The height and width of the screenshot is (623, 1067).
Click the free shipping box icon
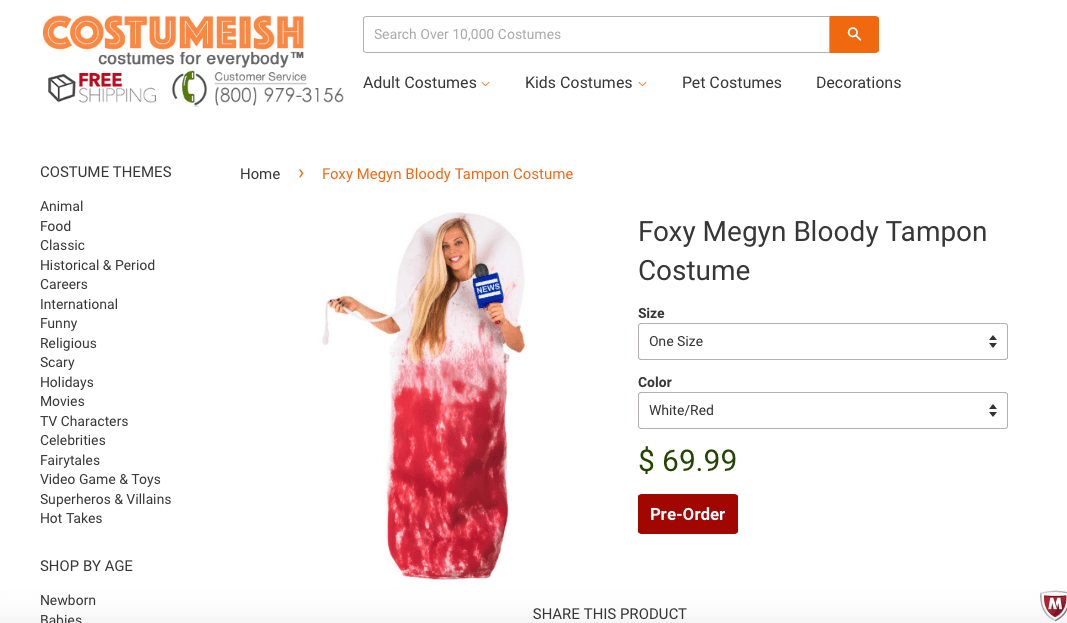pyautogui.click(x=62, y=88)
